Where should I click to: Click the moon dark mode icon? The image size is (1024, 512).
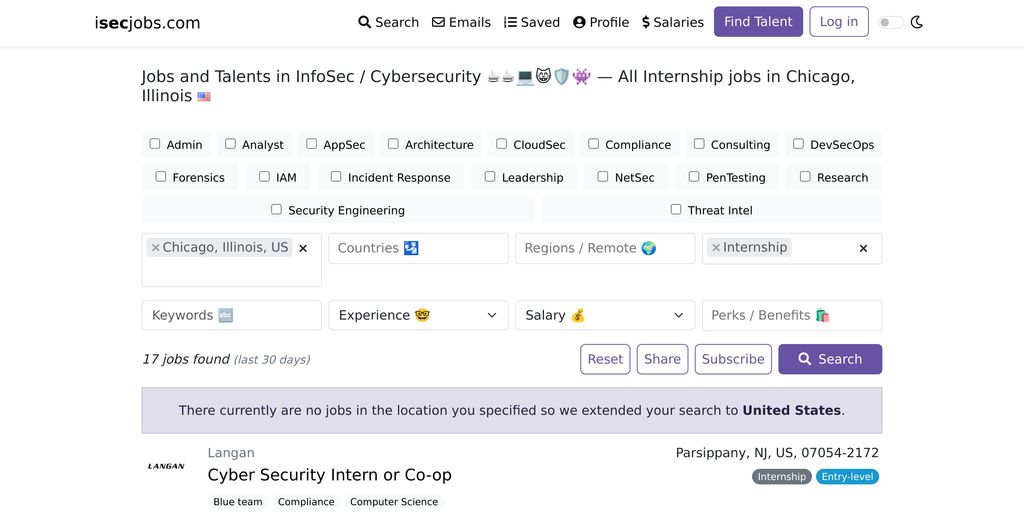[x=917, y=22]
